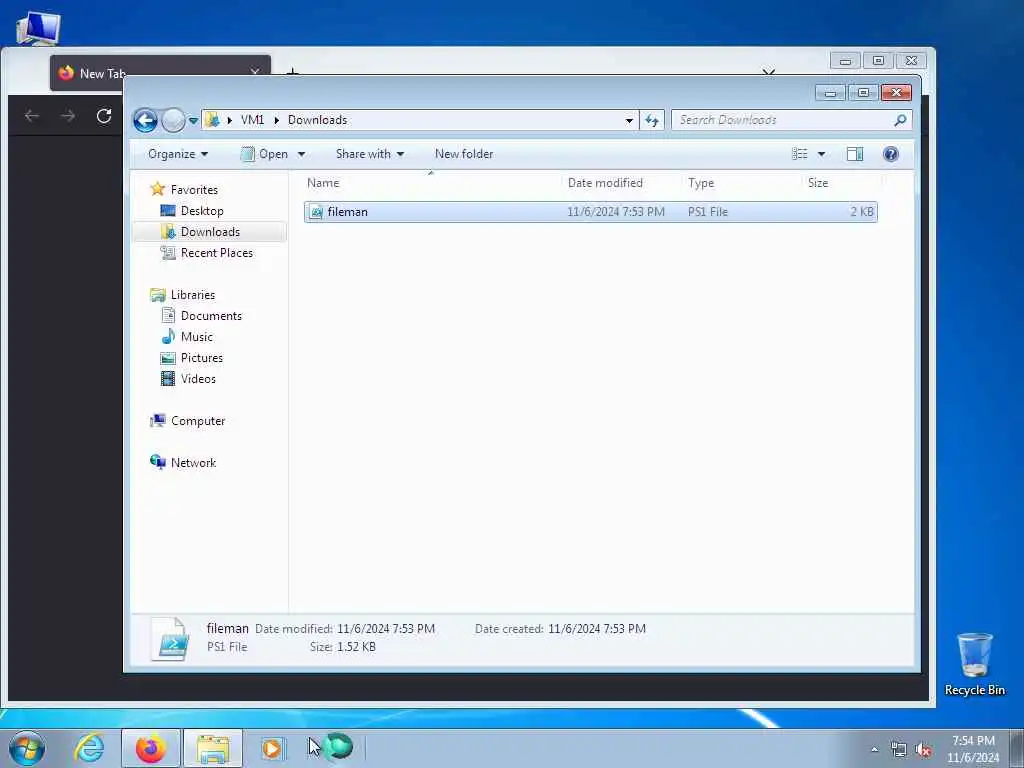1024x768 pixels.
Task: Click Firefox back arrow button
Action: [31, 116]
